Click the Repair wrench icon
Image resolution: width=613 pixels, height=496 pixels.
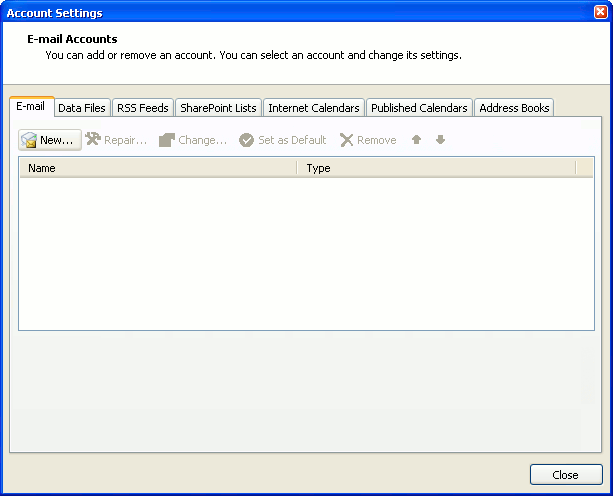[x=93, y=140]
